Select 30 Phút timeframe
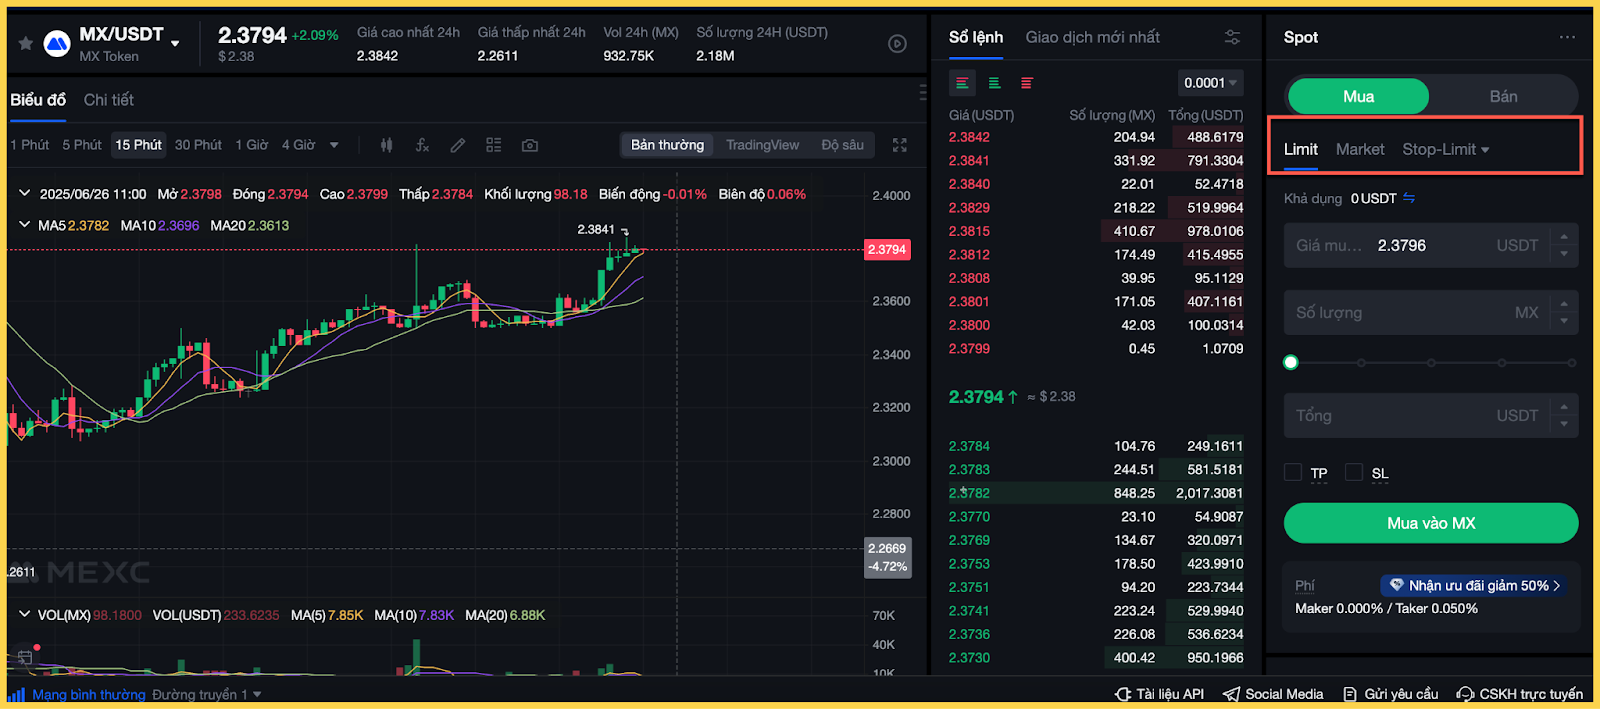 click(x=198, y=145)
